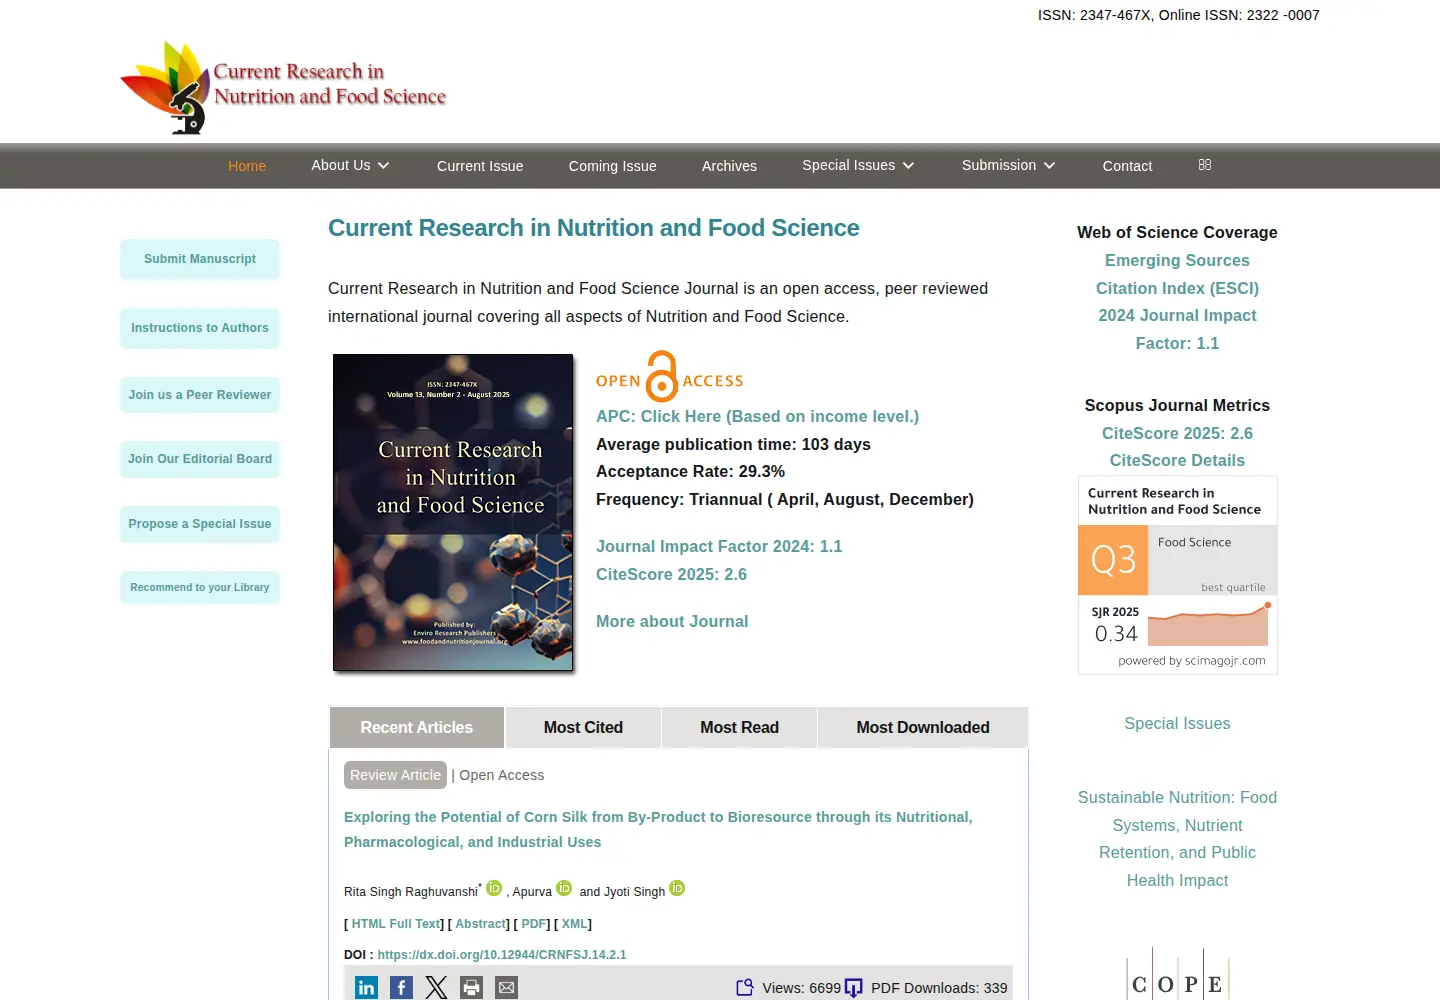Open Coming Issue page

(613, 166)
